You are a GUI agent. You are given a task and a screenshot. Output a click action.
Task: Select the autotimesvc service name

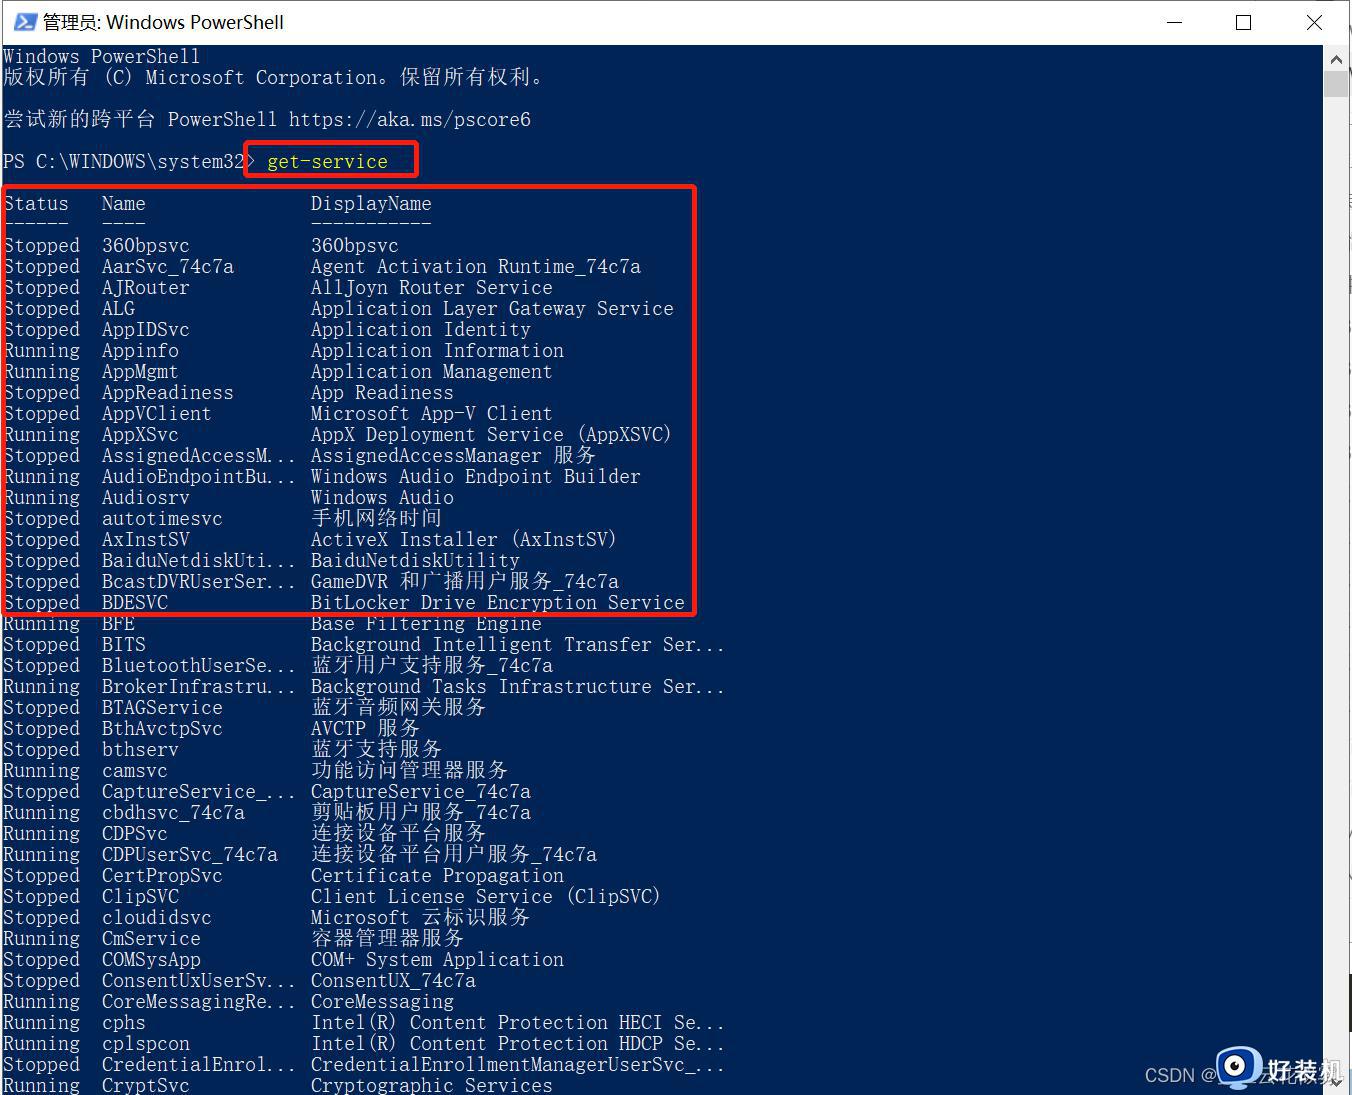coord(162,519)
